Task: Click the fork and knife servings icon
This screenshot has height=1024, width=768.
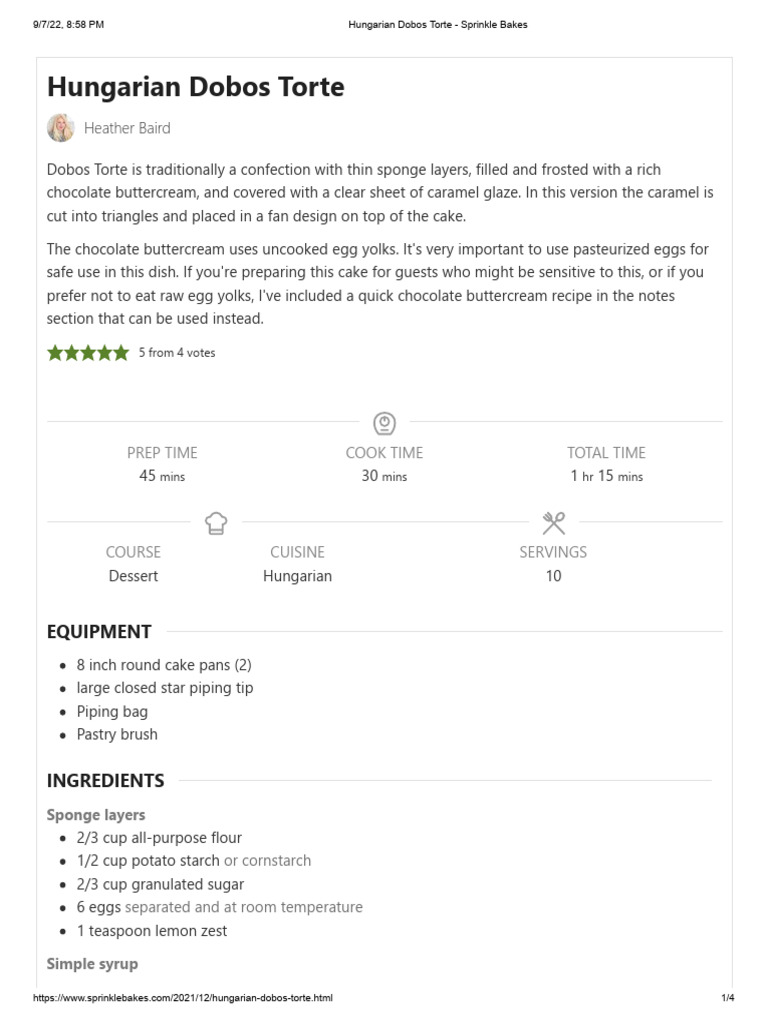Action: 554,522
